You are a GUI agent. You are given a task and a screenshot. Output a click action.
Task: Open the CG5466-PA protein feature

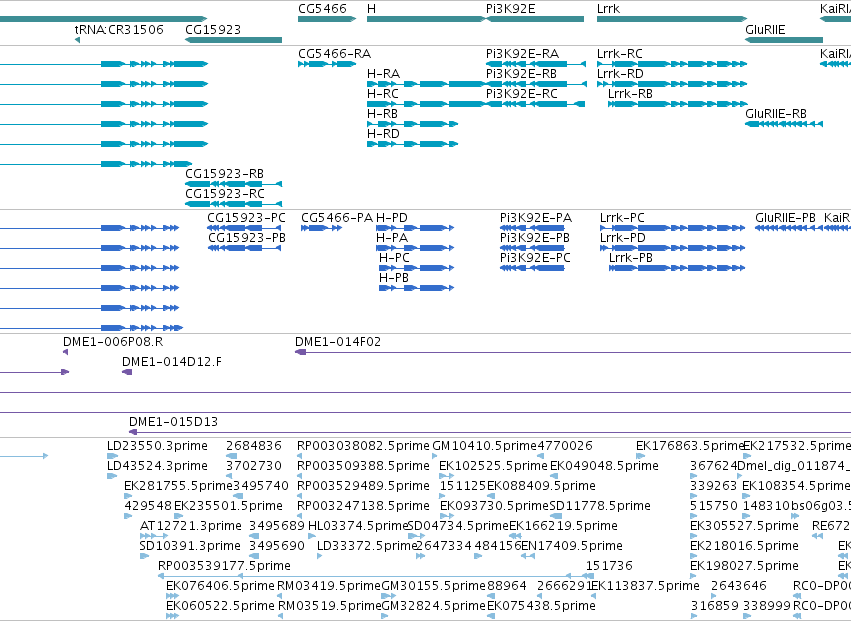[321, 228]
